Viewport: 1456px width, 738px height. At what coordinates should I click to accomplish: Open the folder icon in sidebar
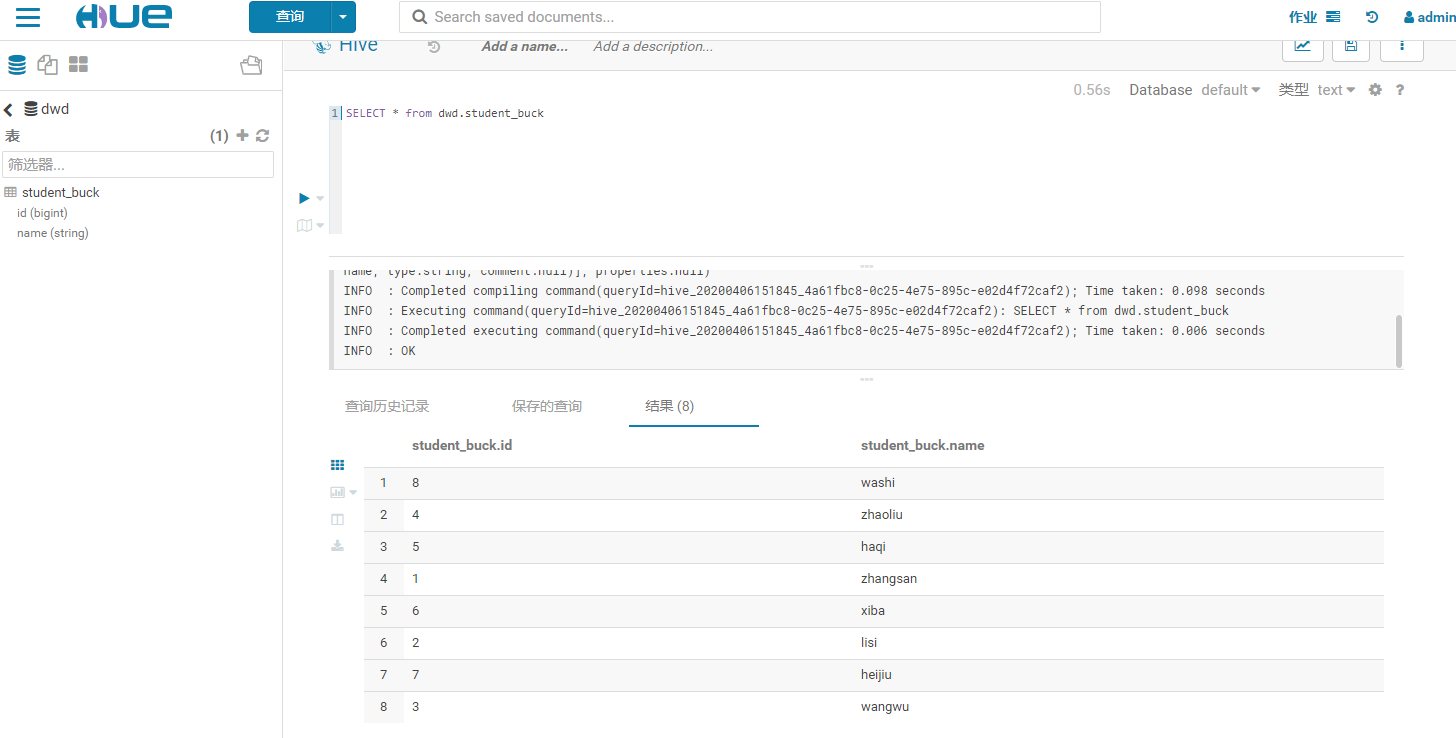pos(251,65)
